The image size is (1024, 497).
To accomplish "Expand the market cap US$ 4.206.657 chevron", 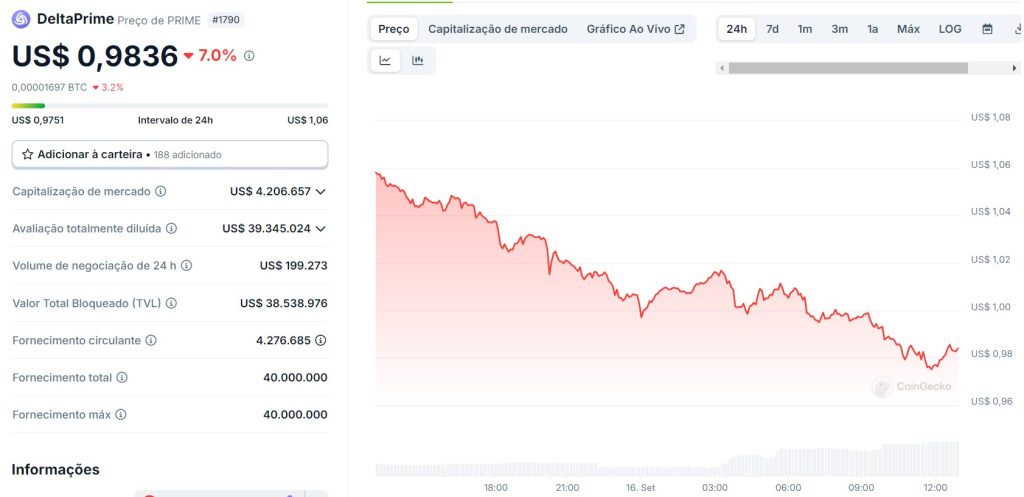I will (x=321, y=191).
